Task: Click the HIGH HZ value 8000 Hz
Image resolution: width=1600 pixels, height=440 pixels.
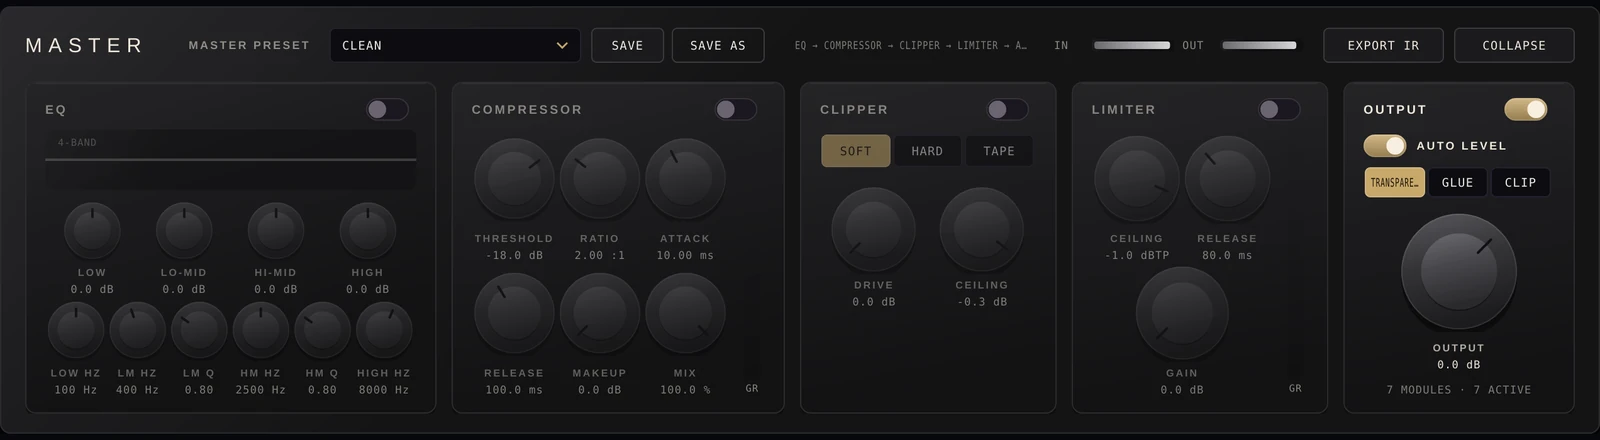Action: point(384,389)
